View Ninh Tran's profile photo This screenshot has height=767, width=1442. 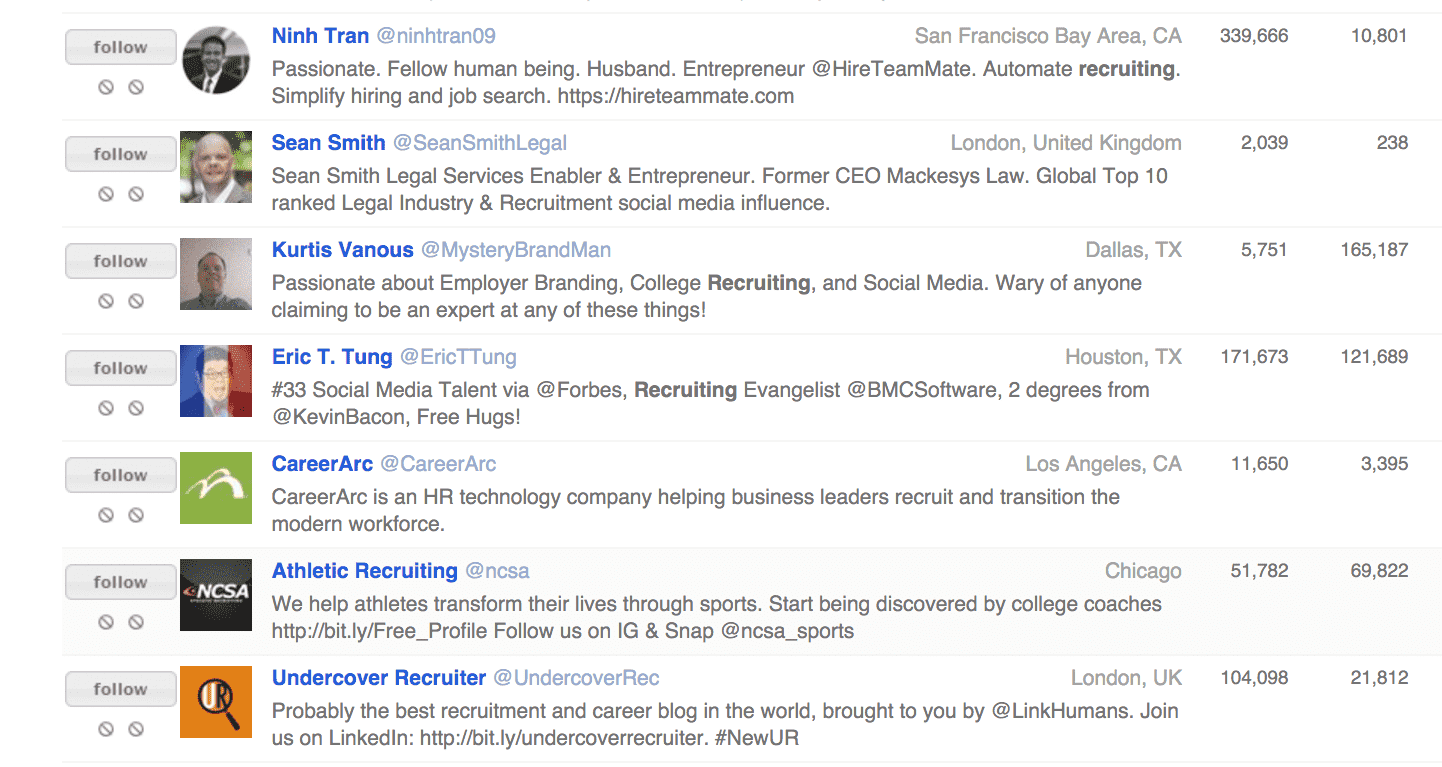pos(216,60)
